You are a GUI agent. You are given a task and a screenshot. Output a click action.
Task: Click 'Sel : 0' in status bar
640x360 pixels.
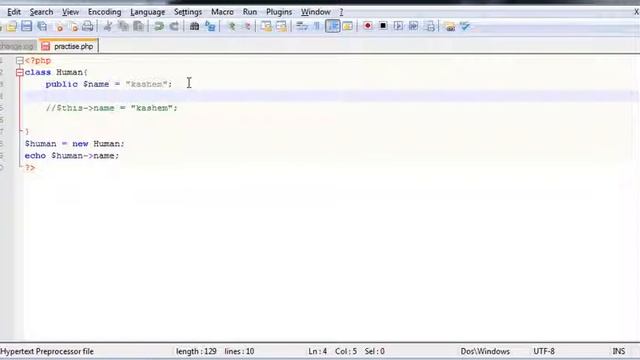click(x=374, y=351)
